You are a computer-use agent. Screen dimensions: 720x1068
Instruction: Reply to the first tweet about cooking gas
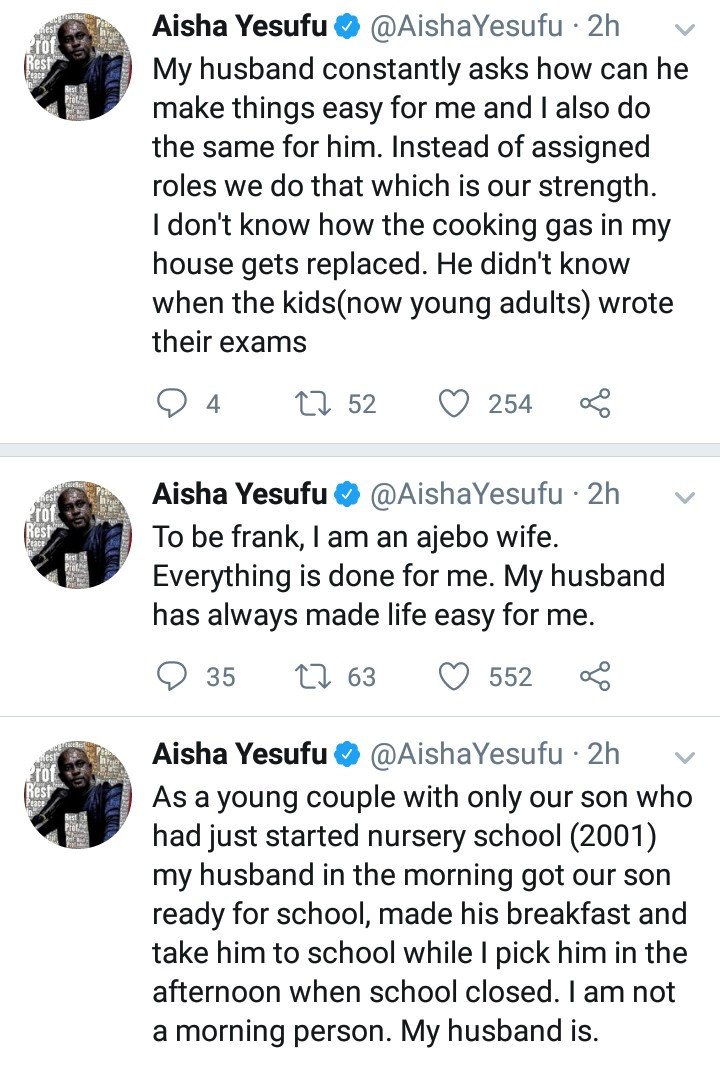172,403
